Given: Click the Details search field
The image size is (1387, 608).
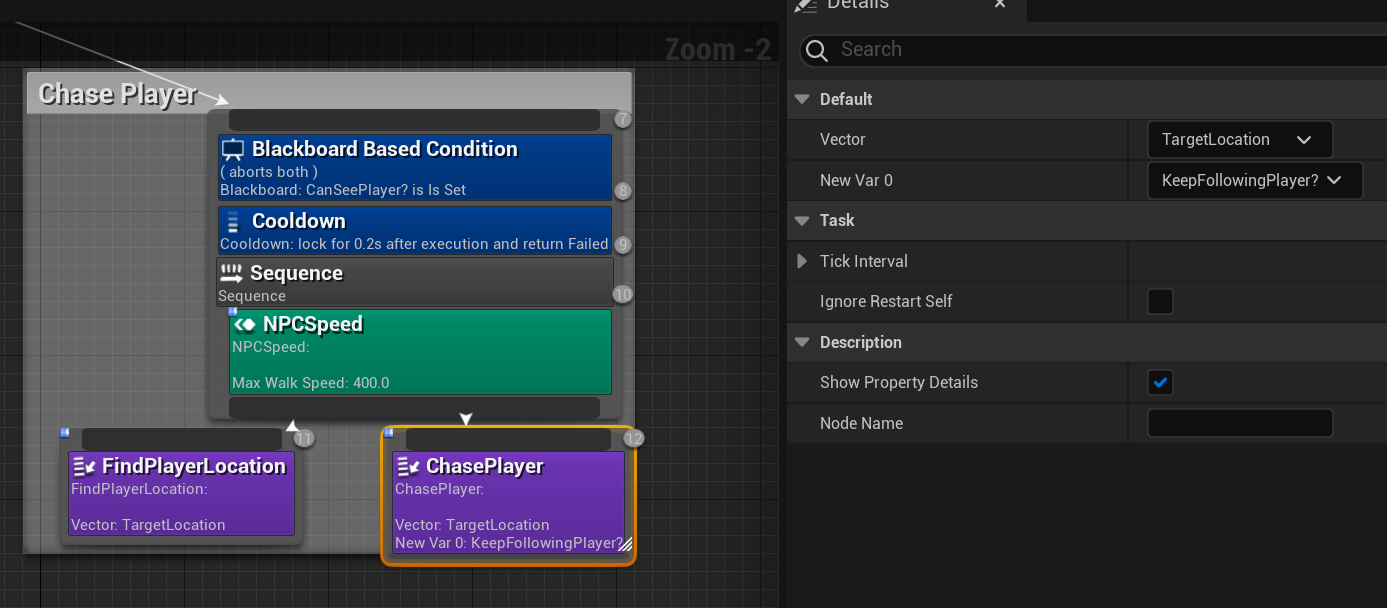Looking at the screenshot, I should [1093, 50].
